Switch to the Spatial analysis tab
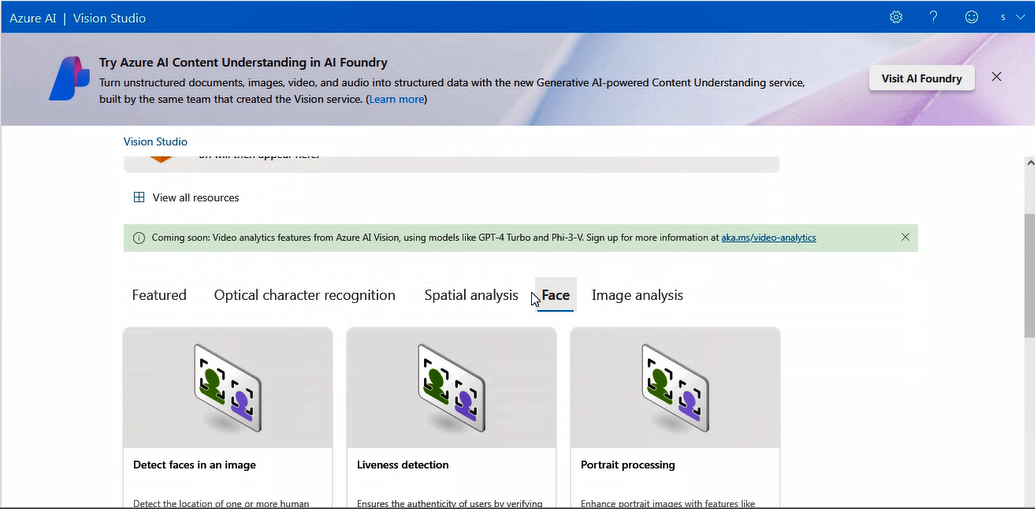This screenshot has height=509, width=1035. click(471, 295)
